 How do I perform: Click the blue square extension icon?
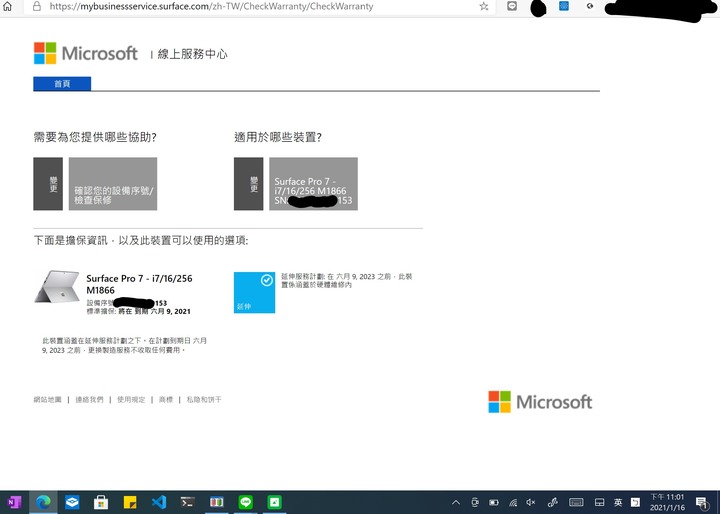[x=564, y=6]
